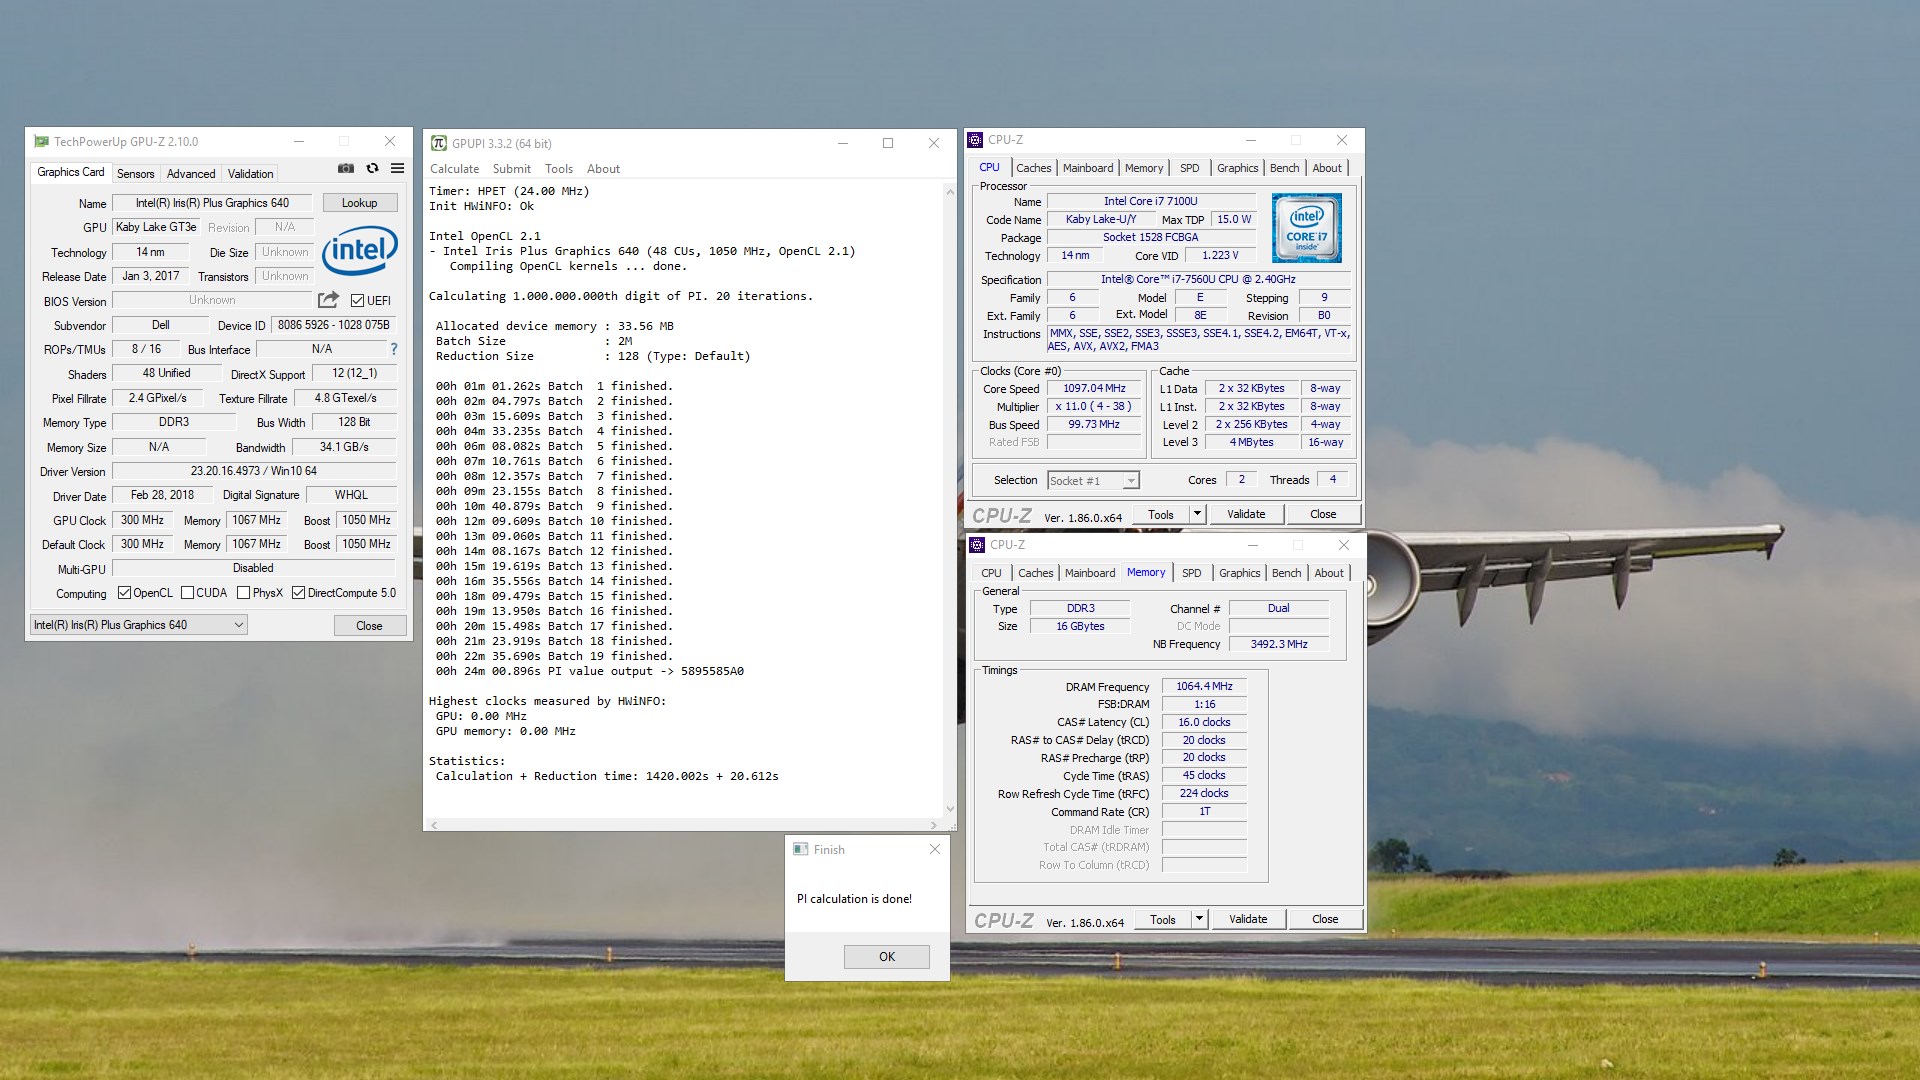Select the Graphics Card tab in GPU-Z
This screenshot has width=1920, height=1080.
coord(71,172)
